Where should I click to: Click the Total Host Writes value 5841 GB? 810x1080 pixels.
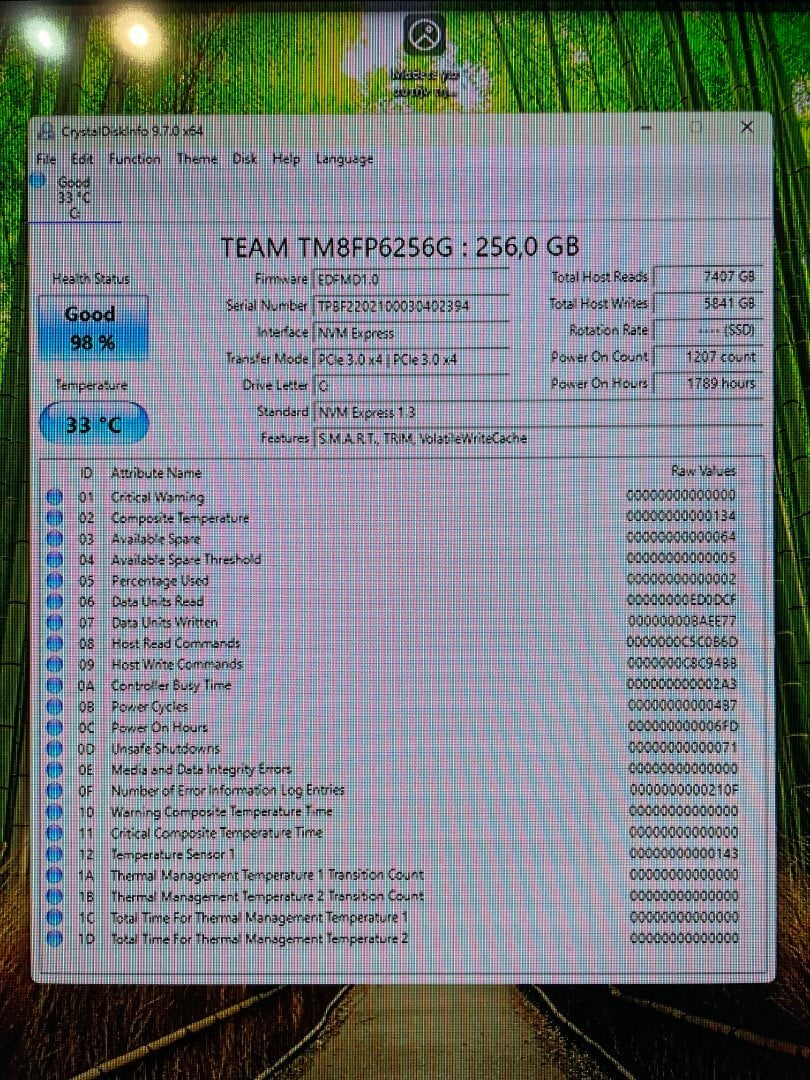pos(707,303)
